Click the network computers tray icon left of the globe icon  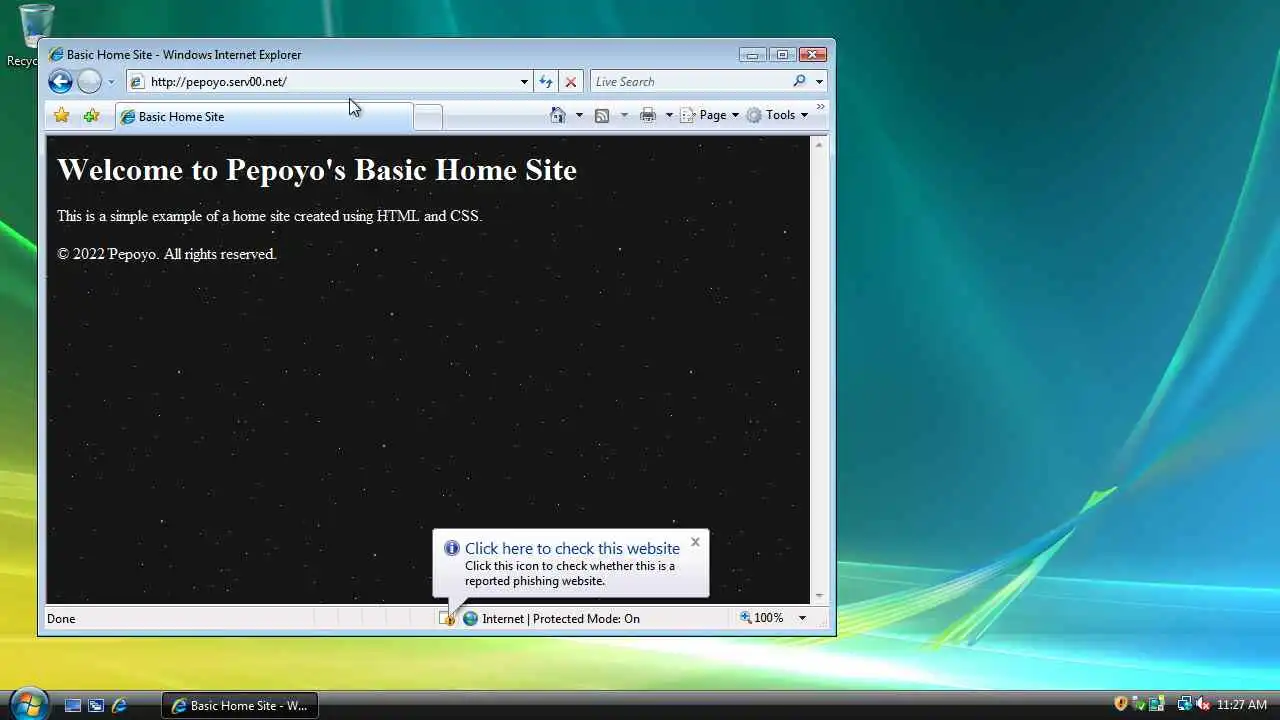coord(1156,704)
